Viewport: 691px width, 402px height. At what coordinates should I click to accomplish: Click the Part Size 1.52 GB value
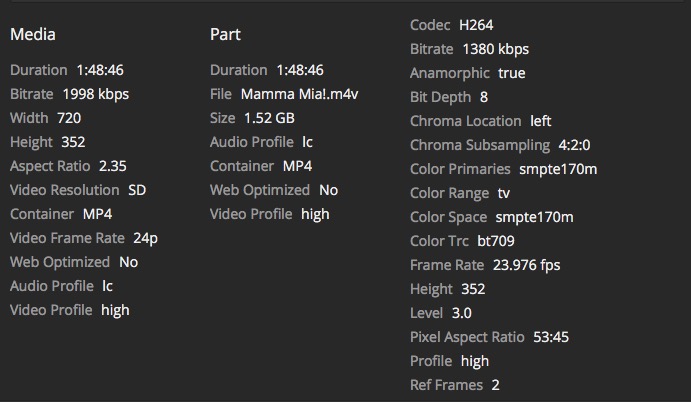pos(272,118)
